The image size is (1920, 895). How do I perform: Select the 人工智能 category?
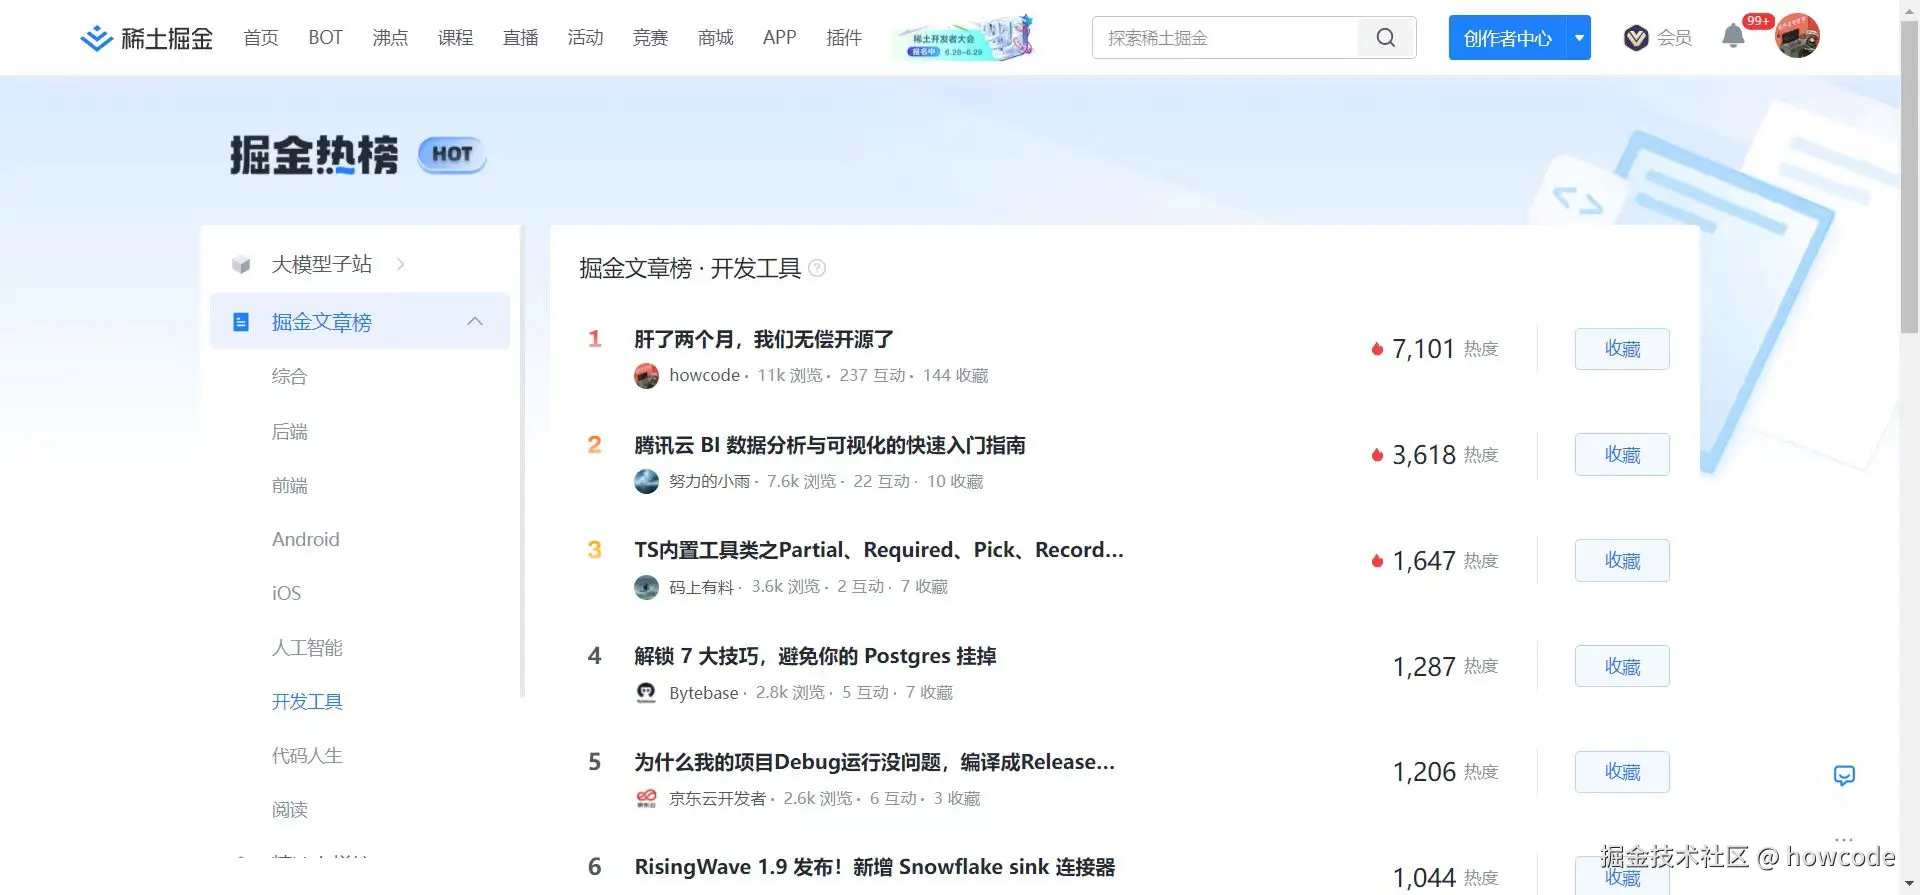tap(307, 648)
